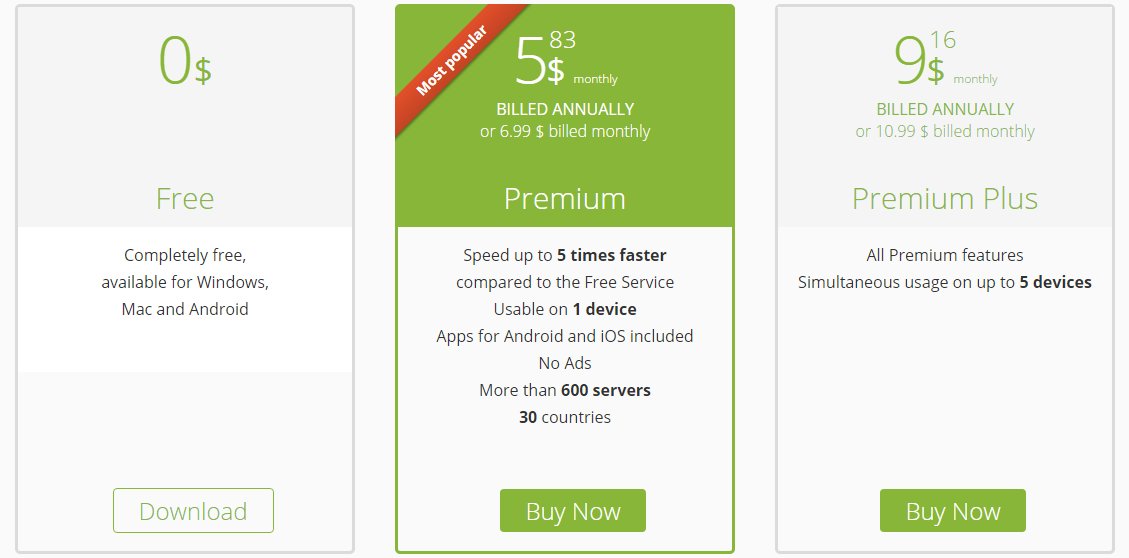Click '5 times faster' feature text
The width and height of the screenshot is (1129, 558).
click(612, 255)
